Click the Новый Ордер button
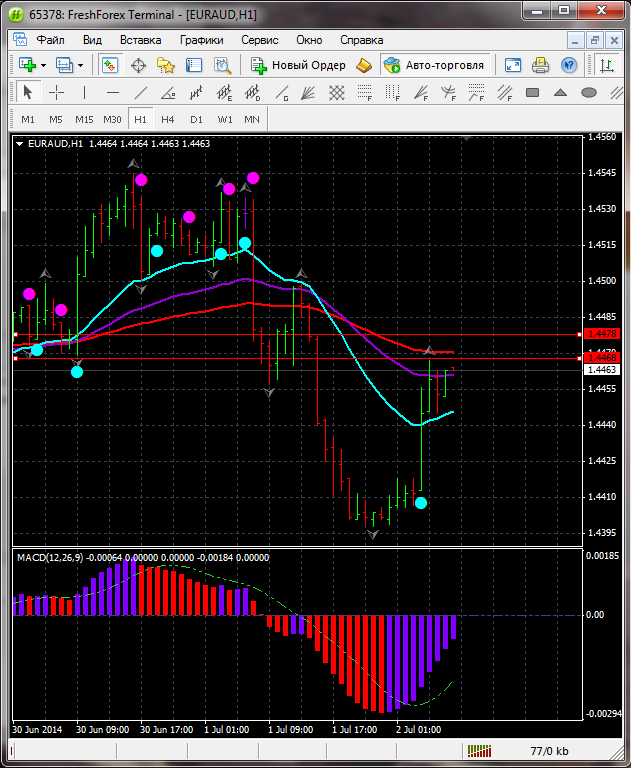632x768 pixels. 298,65
